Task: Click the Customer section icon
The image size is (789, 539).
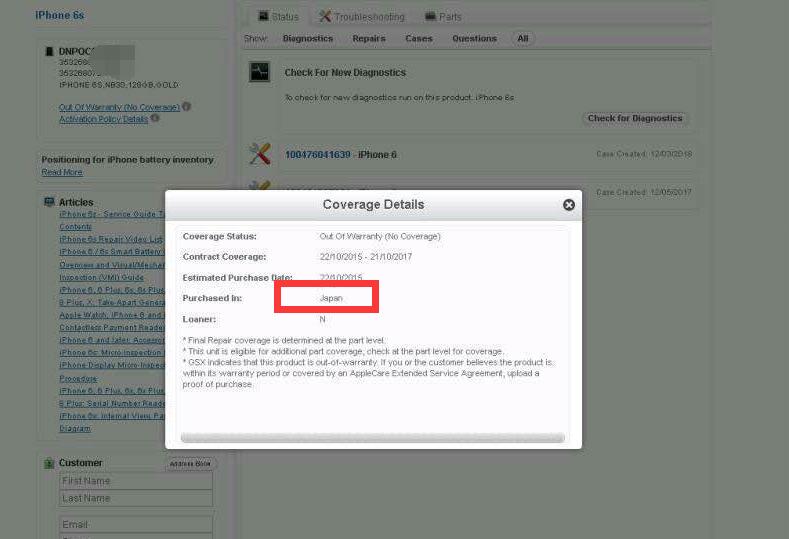Action: (x=49, y=463)
